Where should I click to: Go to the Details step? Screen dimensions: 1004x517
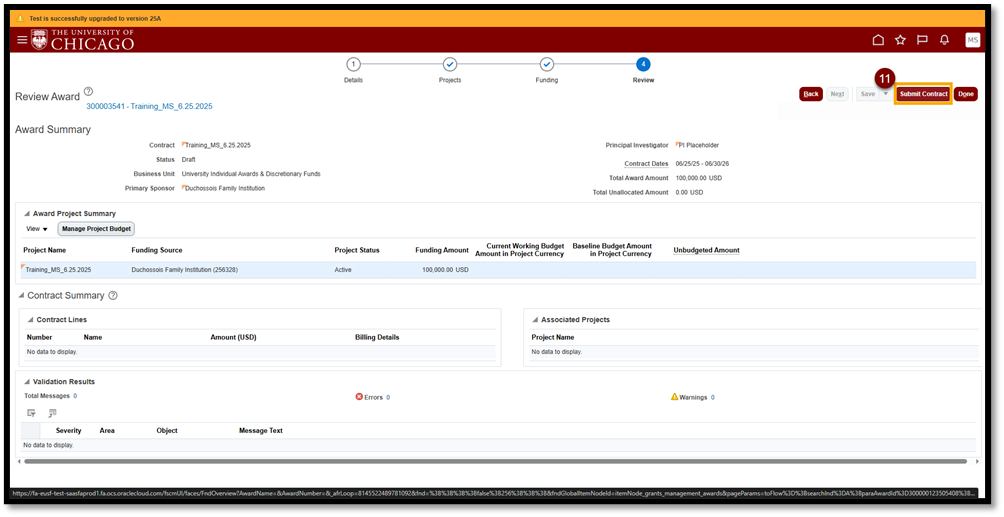353,64
